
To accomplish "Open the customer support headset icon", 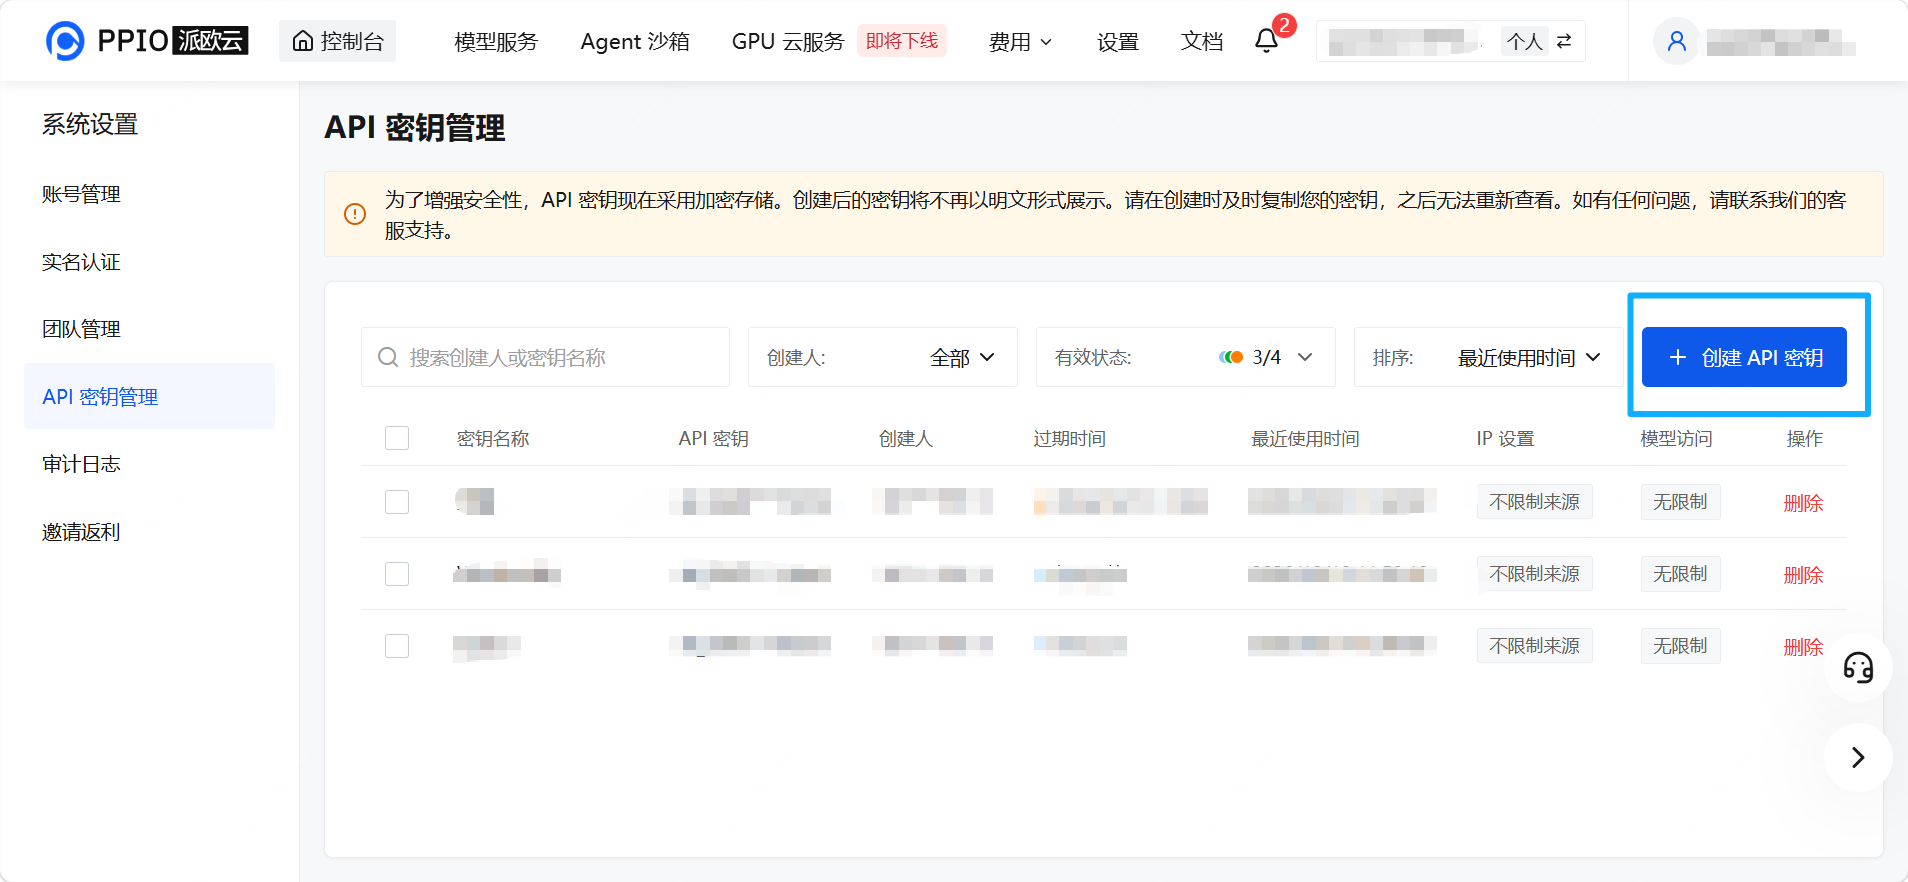I will pyautogui.click(x=1858, y=667).
